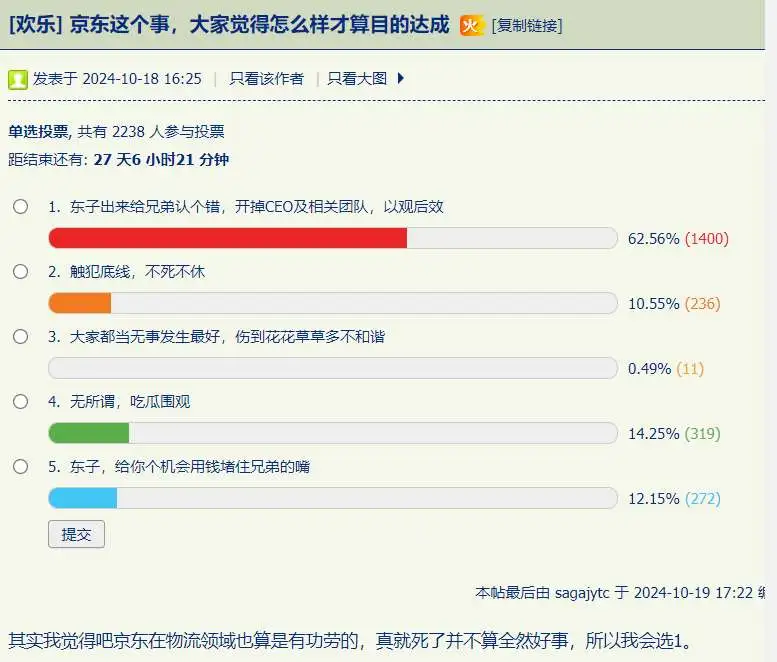Click the green author avatar icon
Viewport: 777px width, 662px height.
[x=18, y=79]
